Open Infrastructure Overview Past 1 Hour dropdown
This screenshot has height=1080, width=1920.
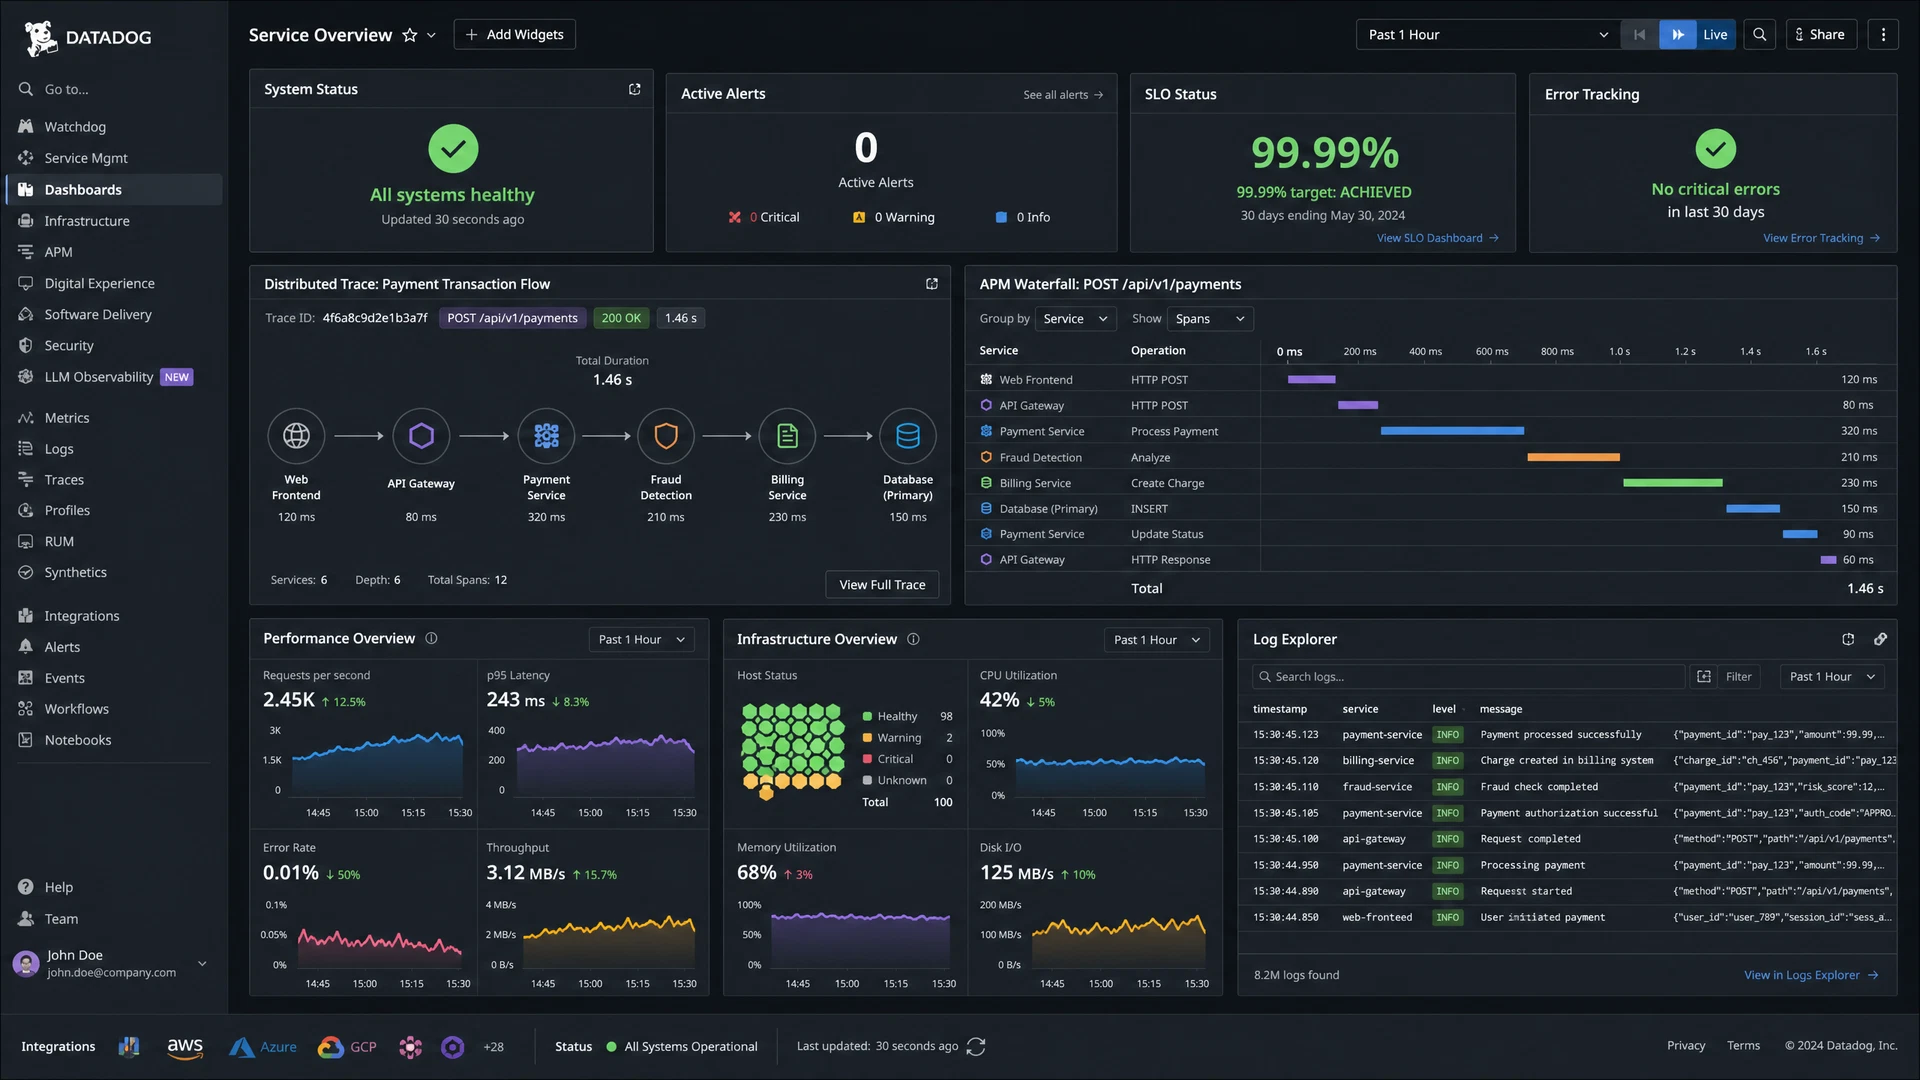tap(1157, 640)
